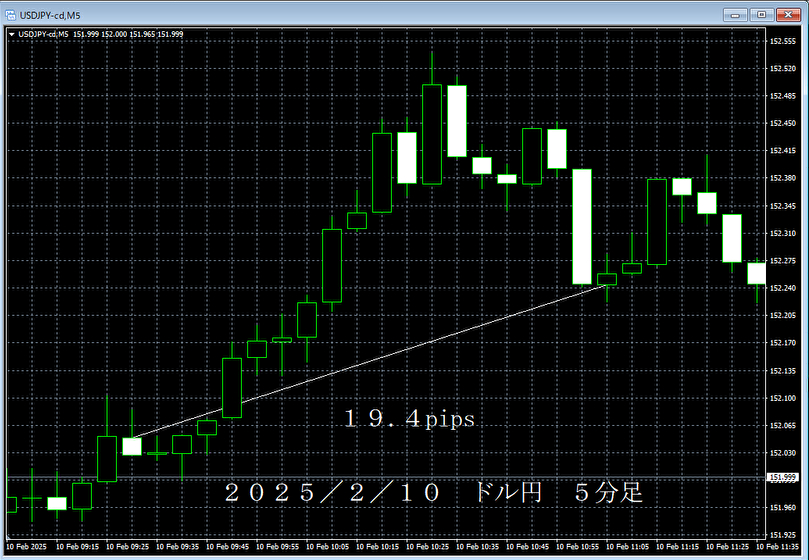Click the 152.135 price axis label
Image resolution: width=809 pixels, height=560 pixels.
pyautogui.click(x=783, y=371)
